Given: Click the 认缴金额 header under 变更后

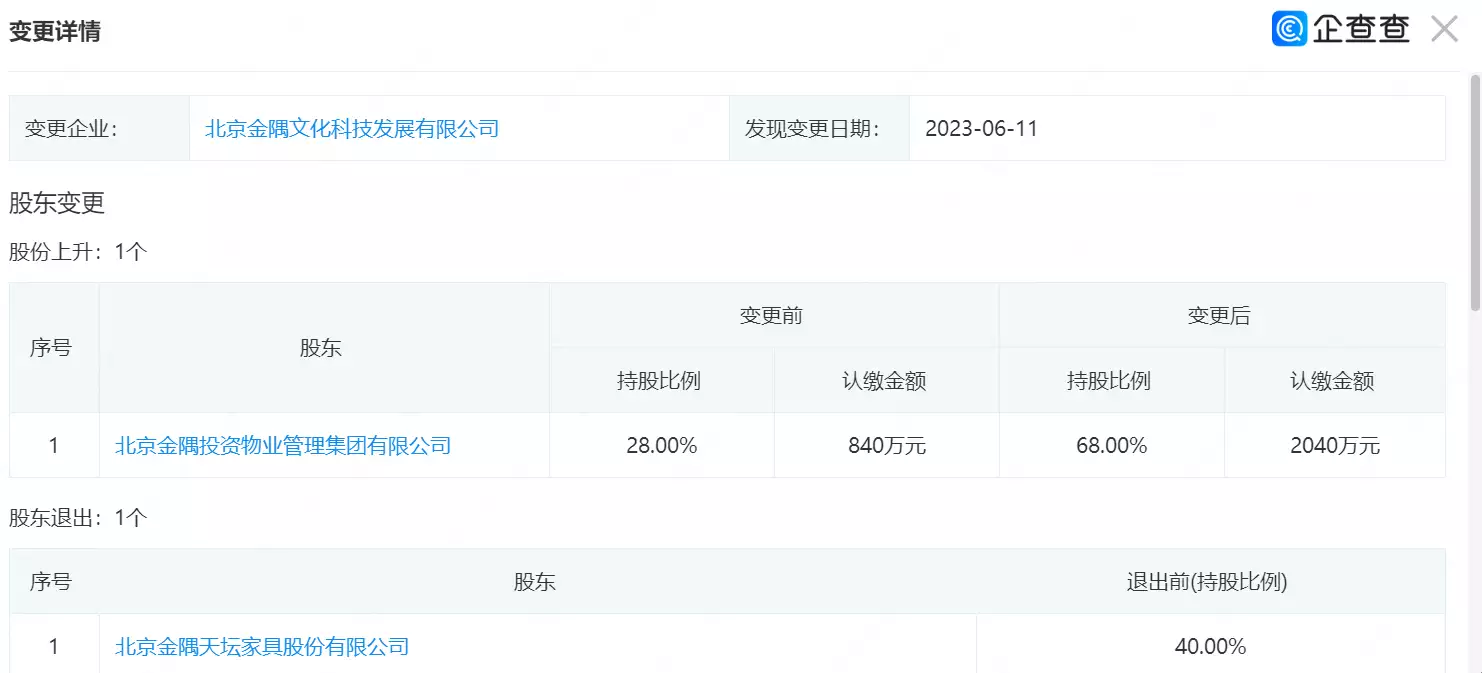Looking at the screenshot, I should 1335,381.
